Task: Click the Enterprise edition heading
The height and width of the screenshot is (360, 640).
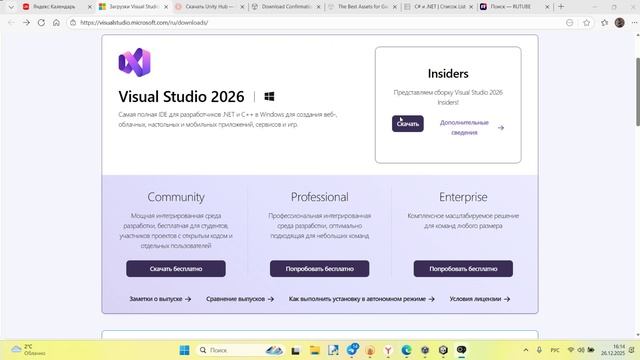Action: 463,197
